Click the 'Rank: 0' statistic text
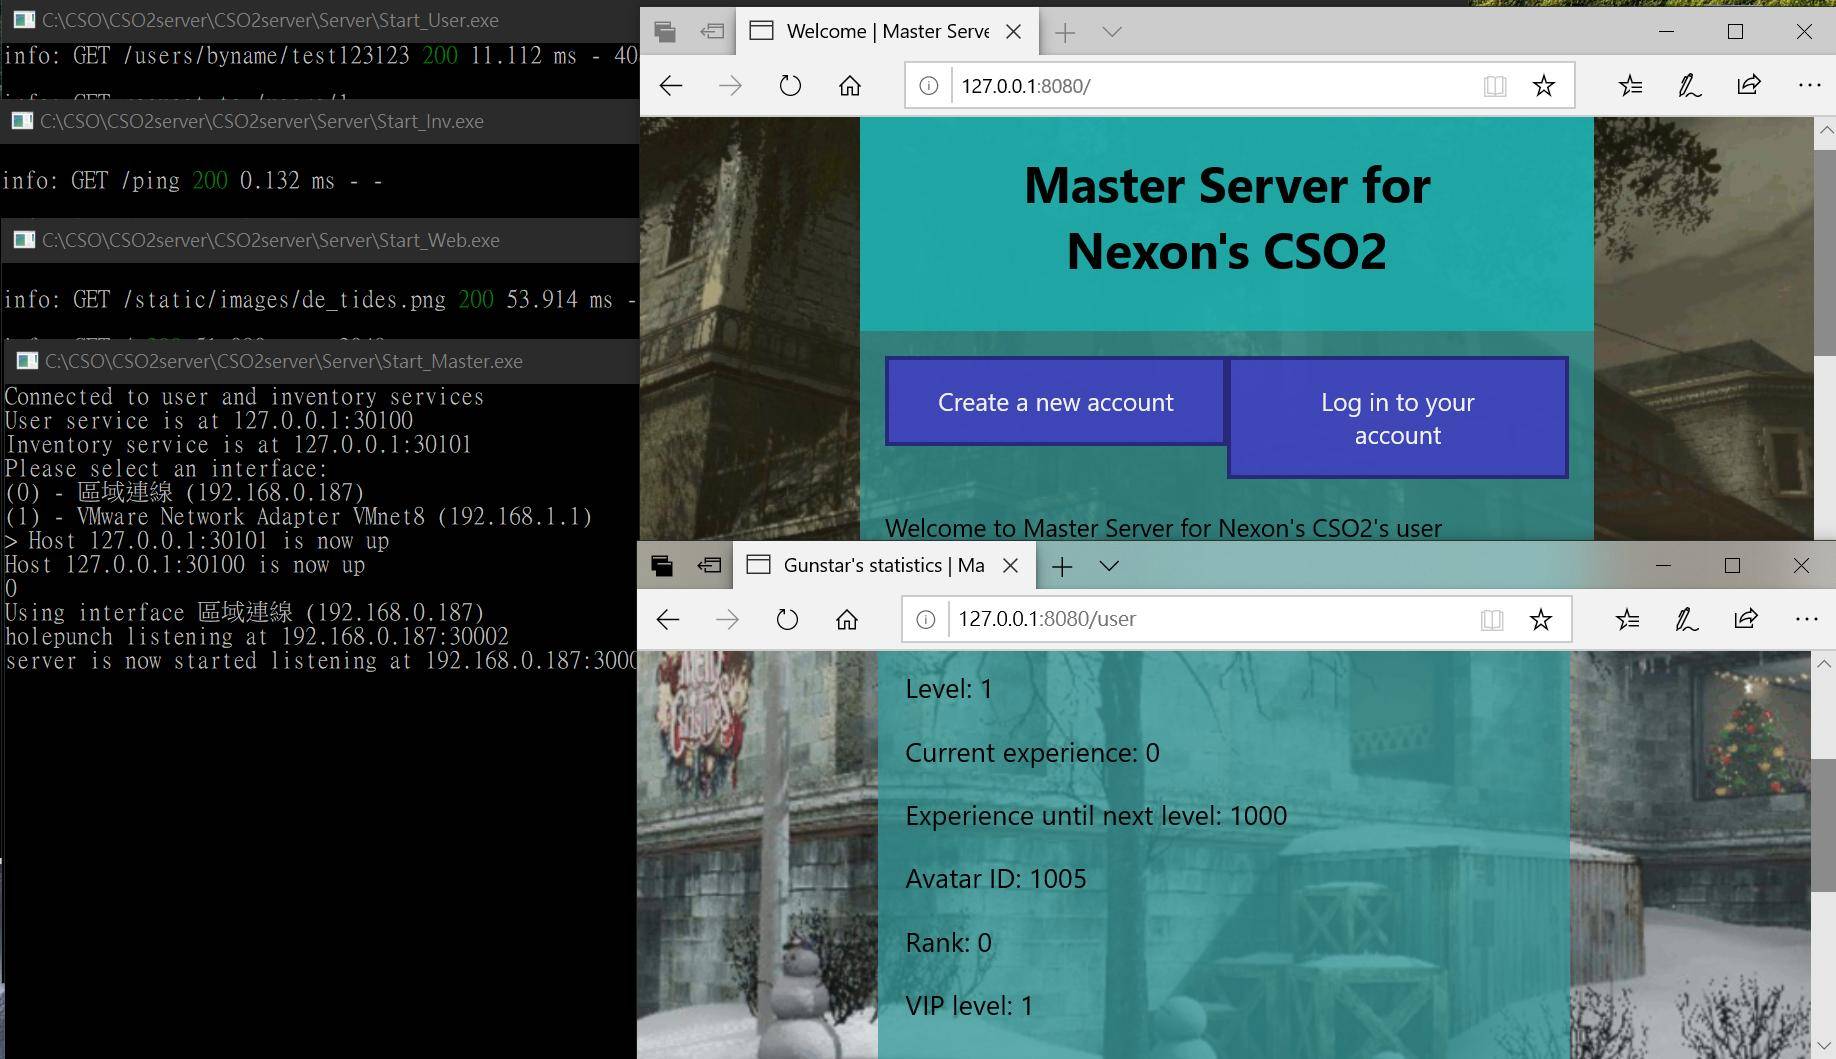The height and width of the screenshot is (1059, 1836). click(948, 943)
